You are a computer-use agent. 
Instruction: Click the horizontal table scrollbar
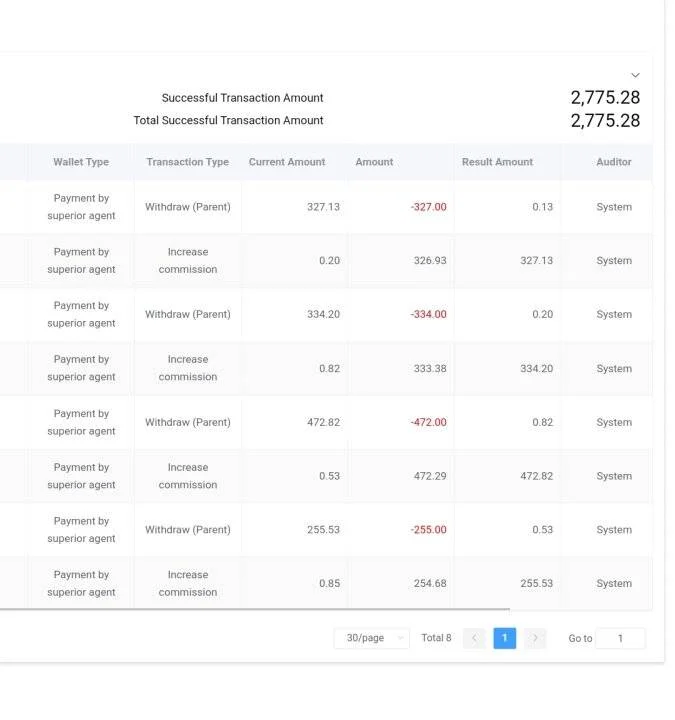[255, 609]
